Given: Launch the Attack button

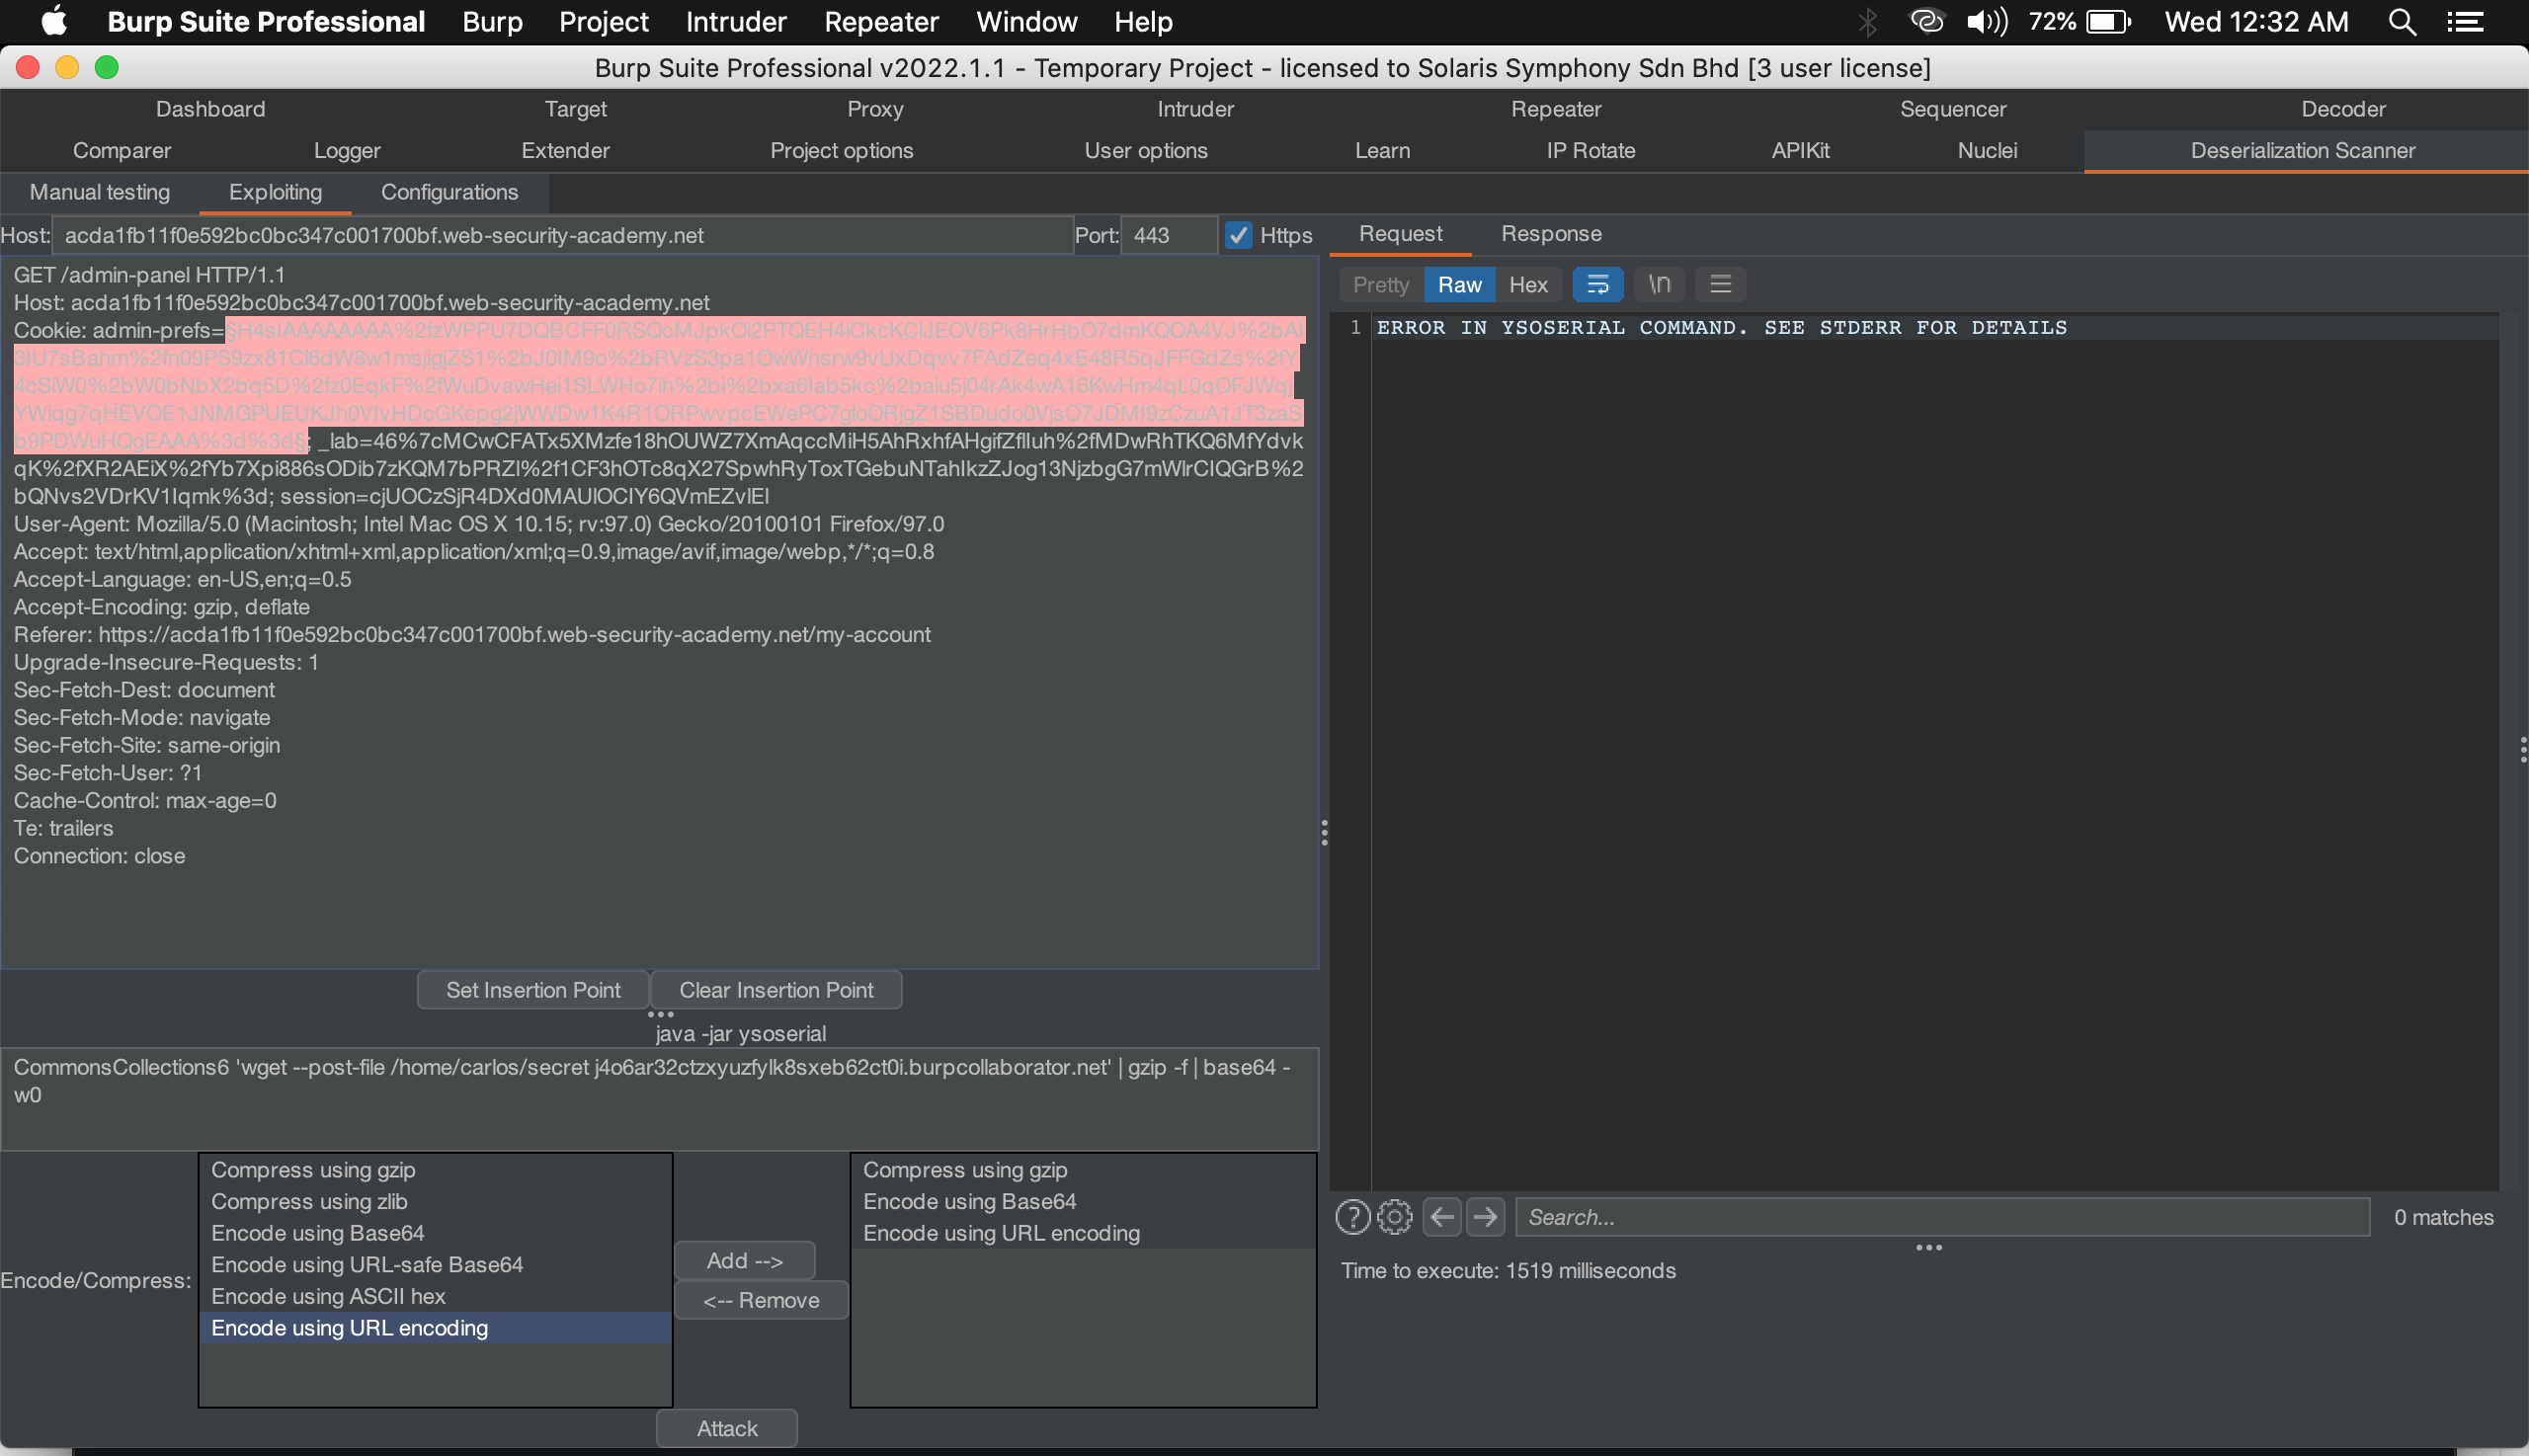Looking at the screenshot, I should tap(727, 1429).
